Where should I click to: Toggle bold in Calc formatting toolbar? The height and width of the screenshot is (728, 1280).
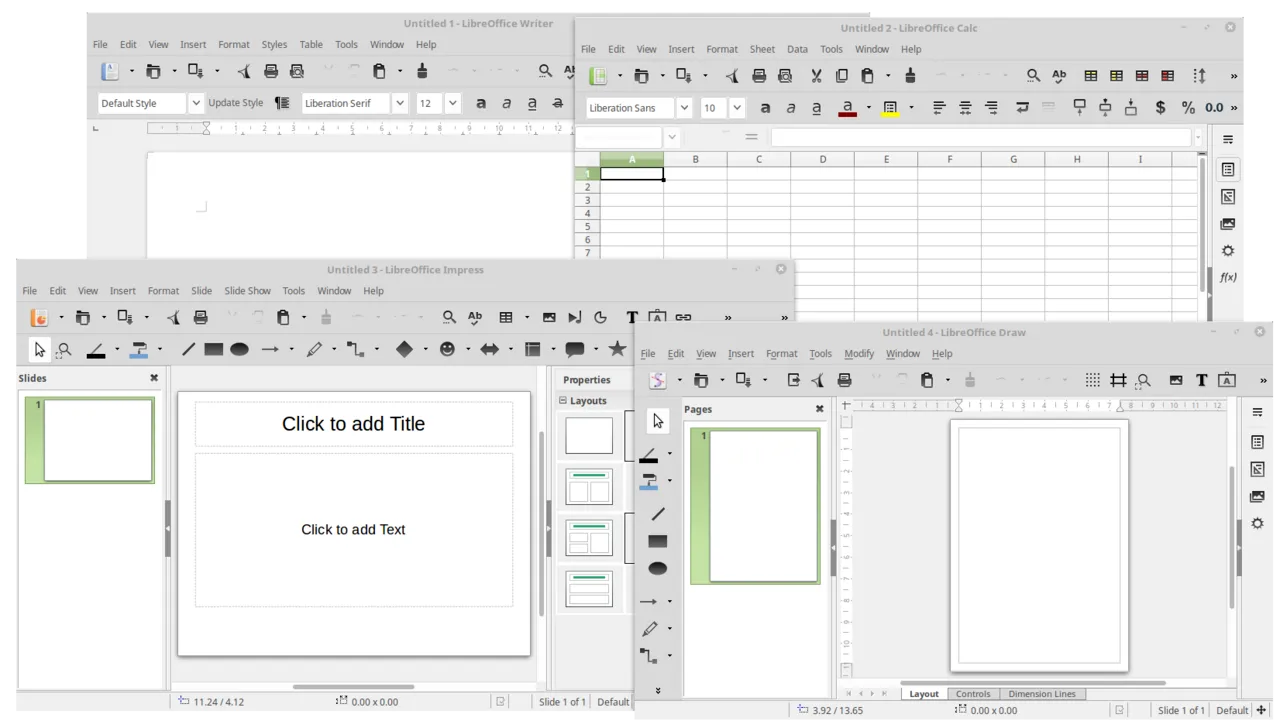(765, 107)
